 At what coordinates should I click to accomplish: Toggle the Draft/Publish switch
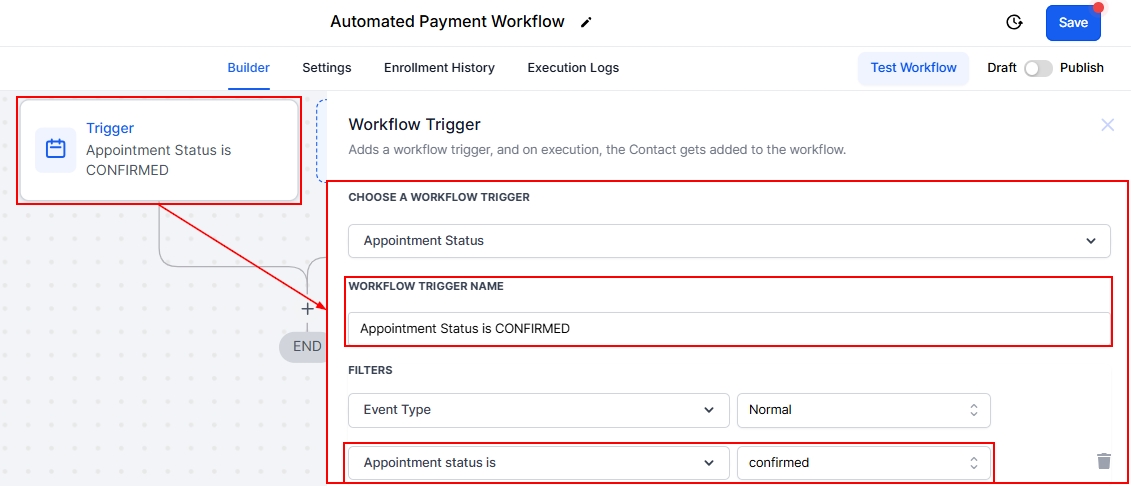pyautogui.click(x=1038, y=68)
